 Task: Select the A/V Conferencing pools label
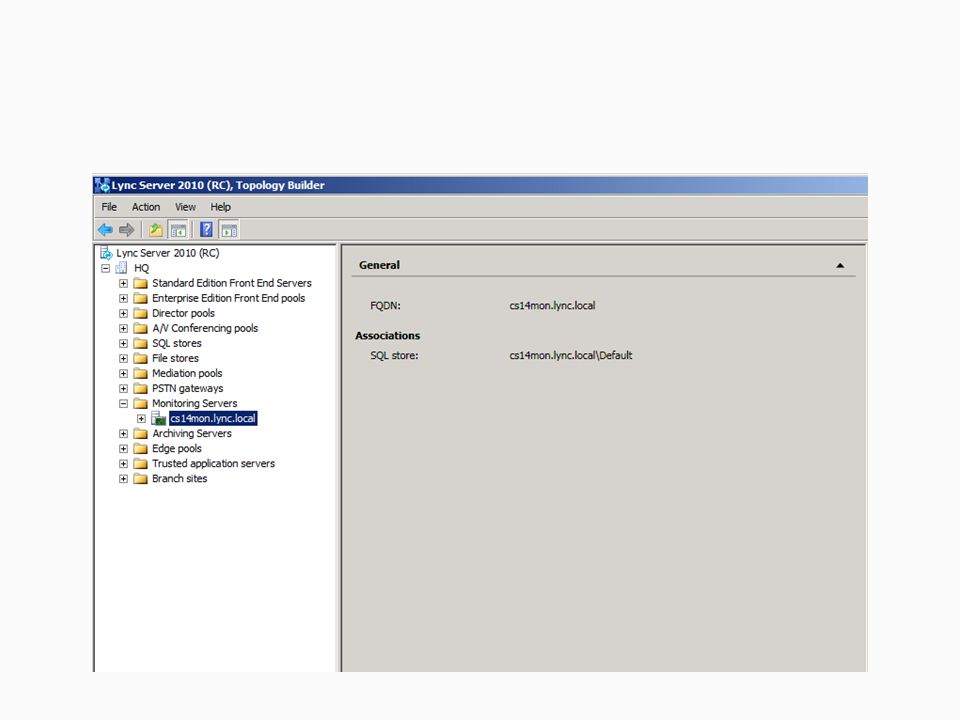tap(205, 328)
